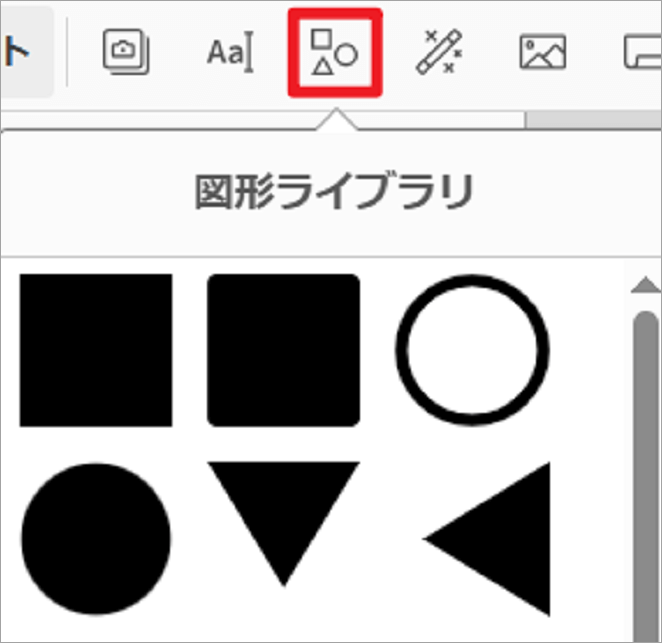This screenshot has width=662, height=643.
Task: Click the gray ruler section at right
Action: 593,119
